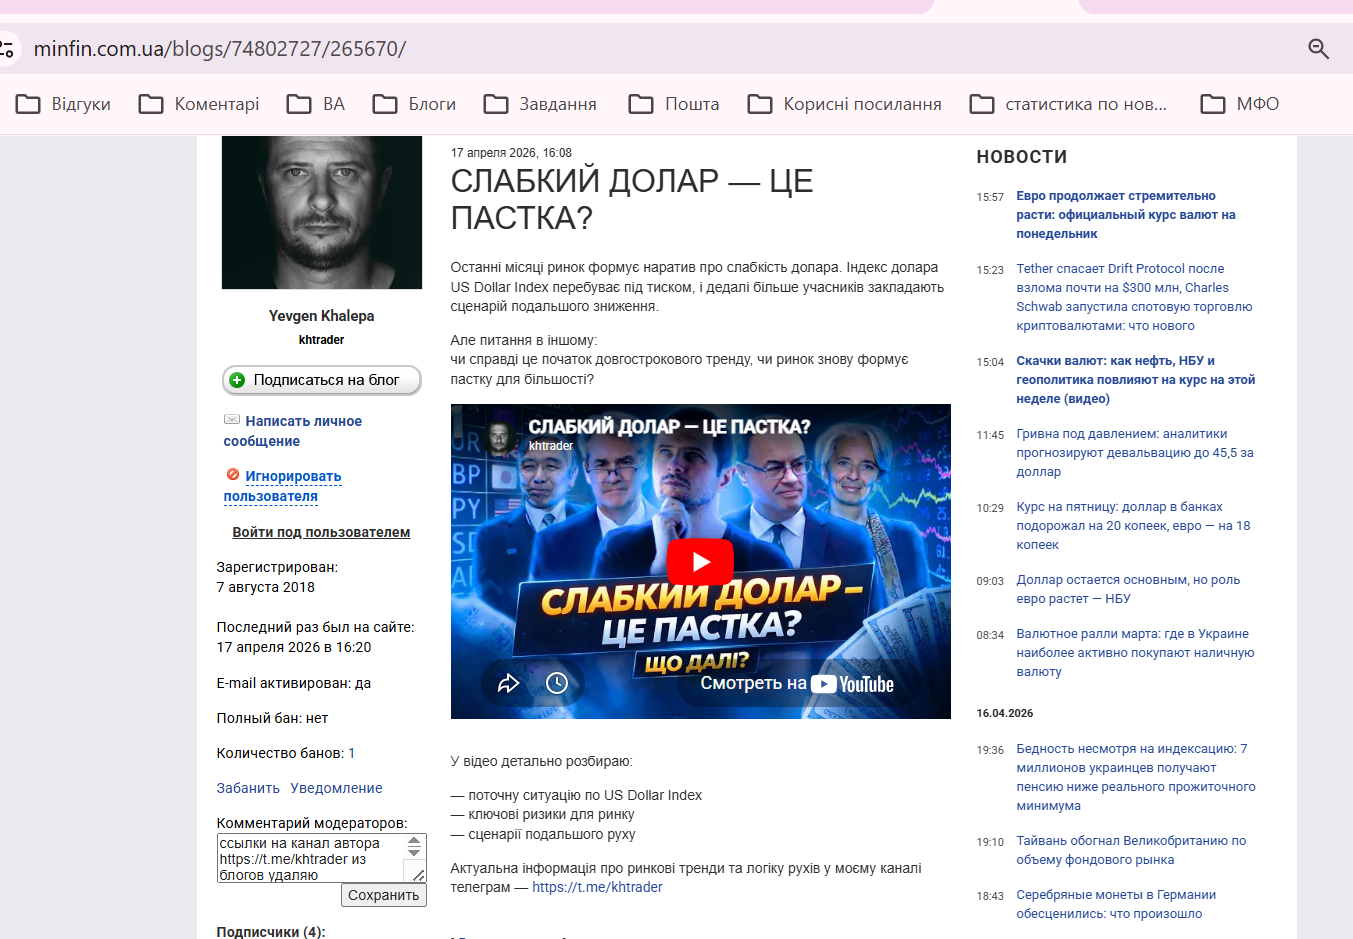1353x939 pixels.
Task: Open the Блоги bookmarks folder
Action: coord(414,104)
